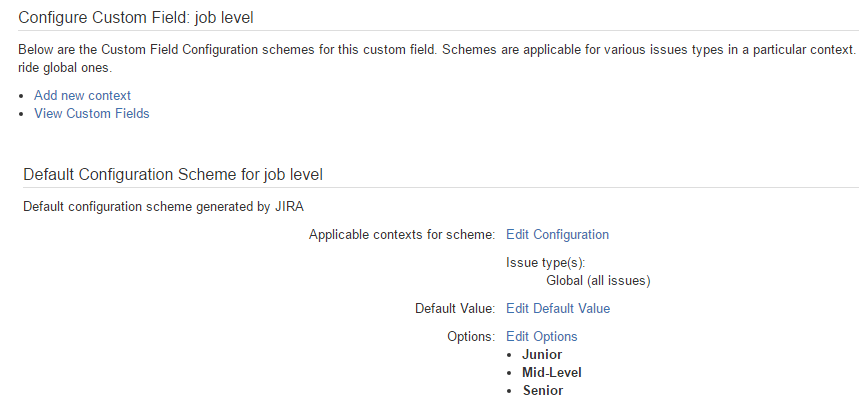The image size is (859, 413).
Task: Click the 'Applicable contexts for scheme:' label
Action: (402, 235)
